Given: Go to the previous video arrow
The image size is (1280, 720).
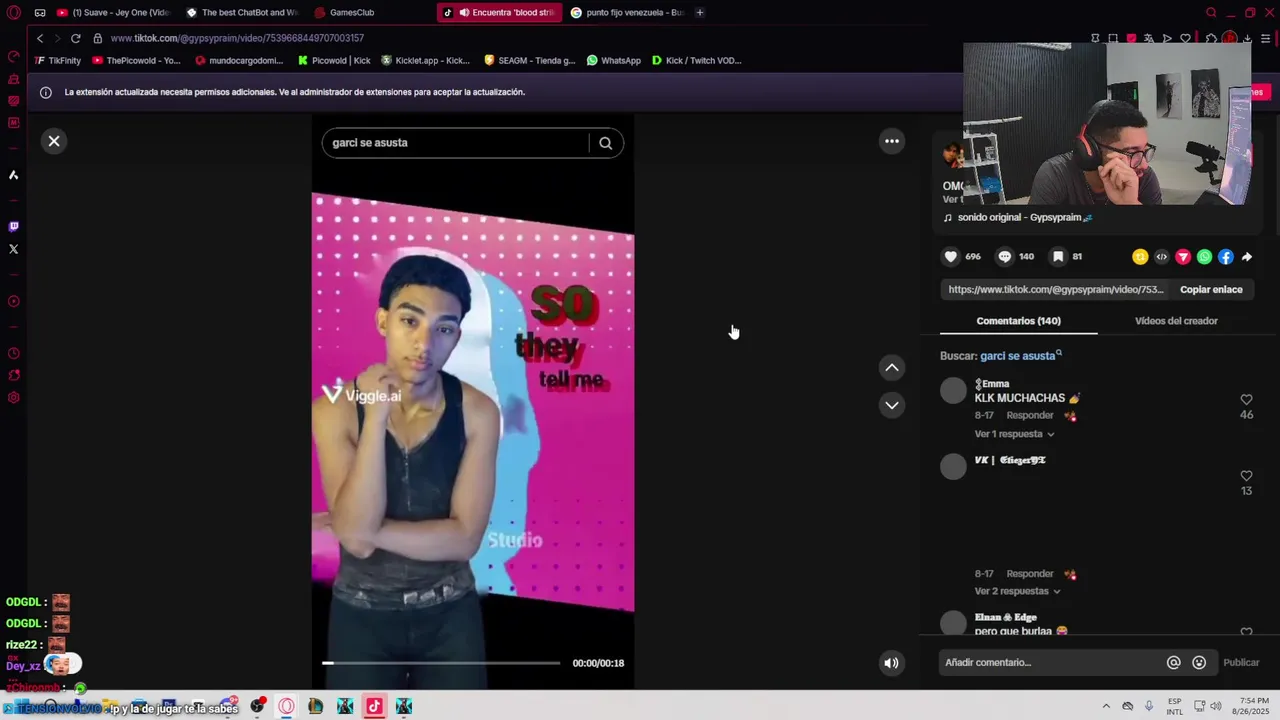Looking at the screenshot, I should 892,368.
